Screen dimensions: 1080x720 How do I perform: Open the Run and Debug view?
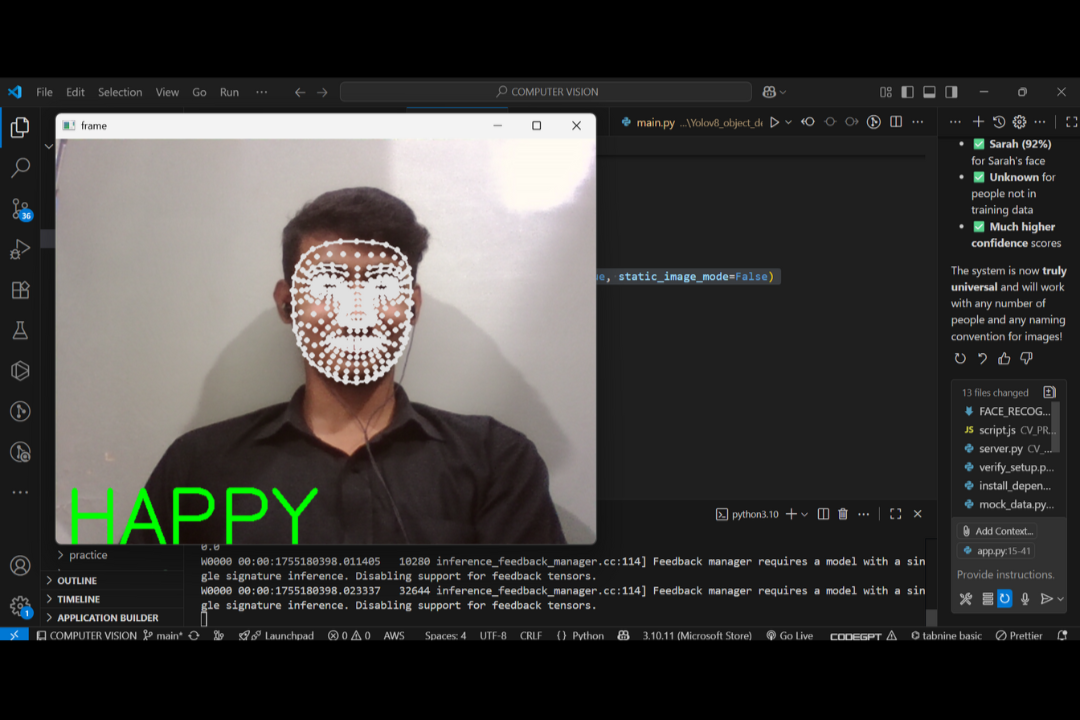(x=20, y=250)
